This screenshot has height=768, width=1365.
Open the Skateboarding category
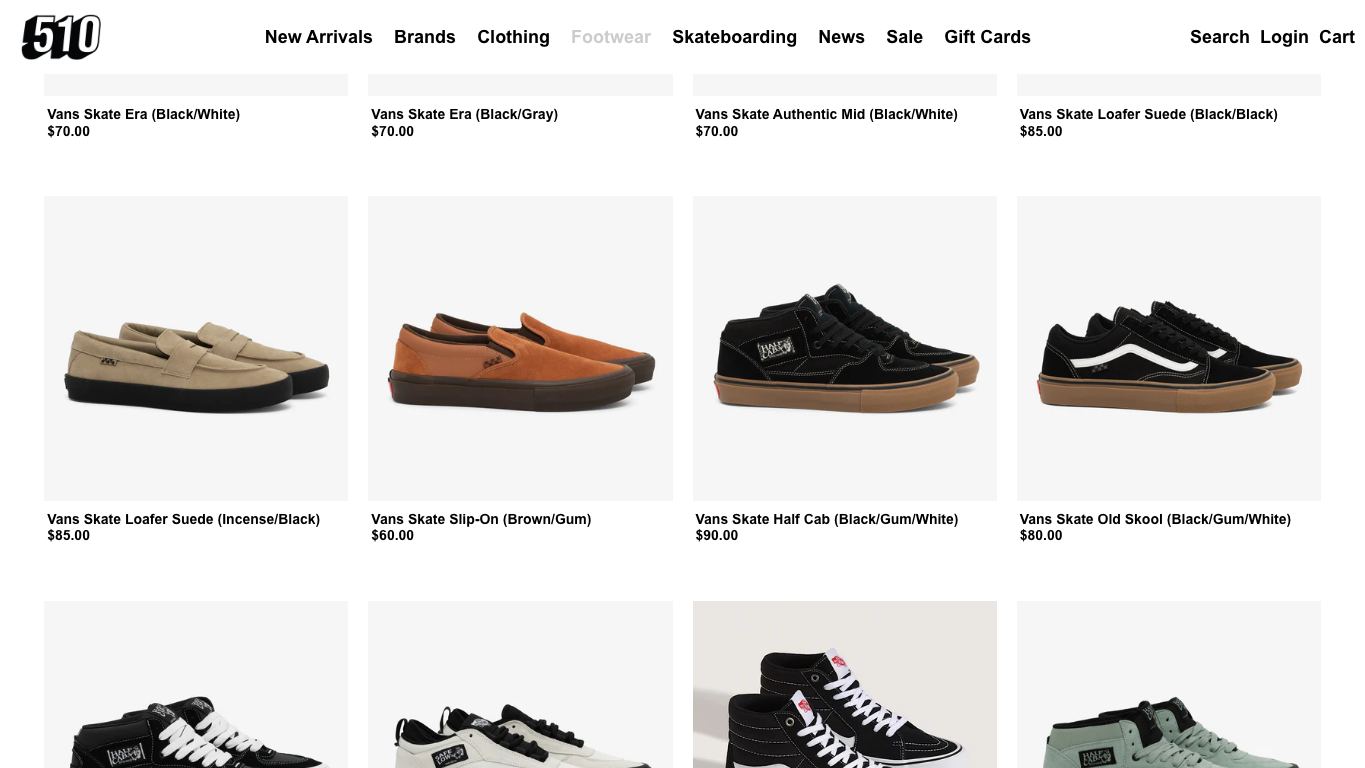734,37
